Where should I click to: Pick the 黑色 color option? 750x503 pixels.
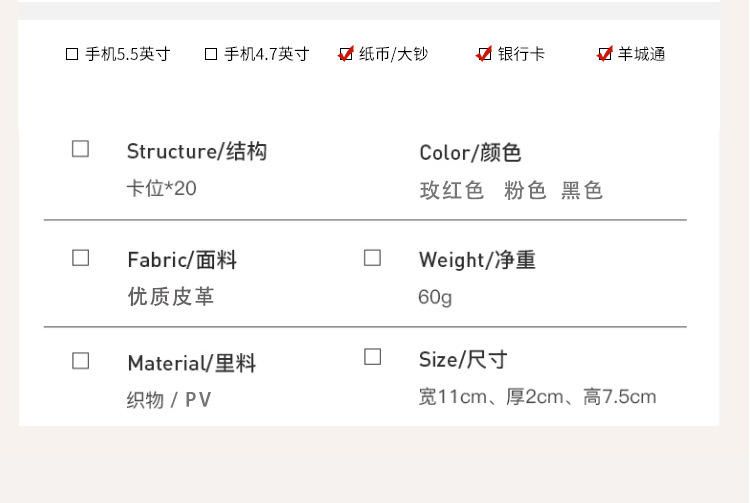pyautogui.click(x=582, y=191)
